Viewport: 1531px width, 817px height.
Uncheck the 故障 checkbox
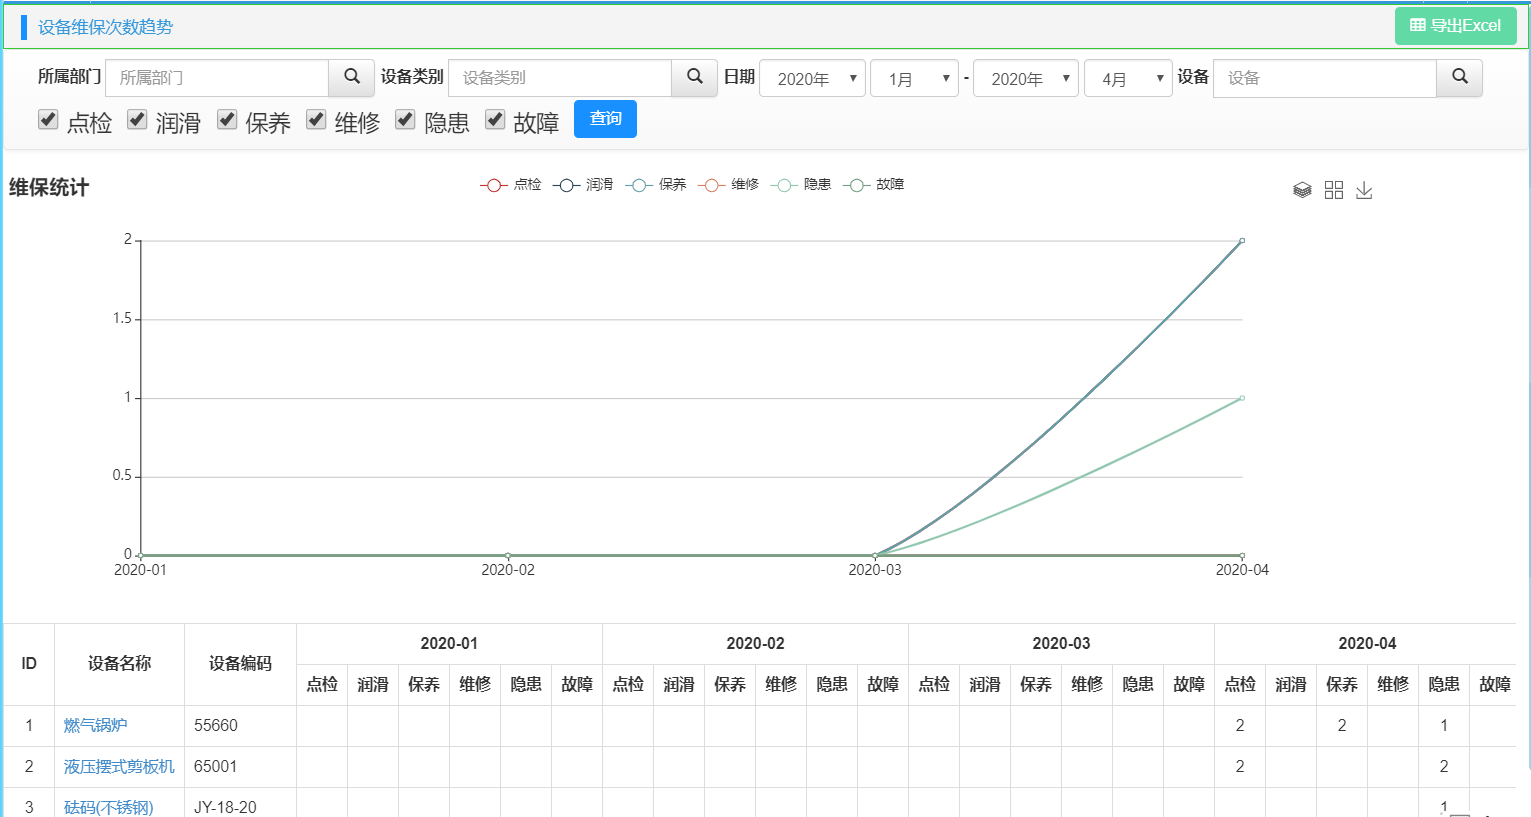(x=495, y=120)
